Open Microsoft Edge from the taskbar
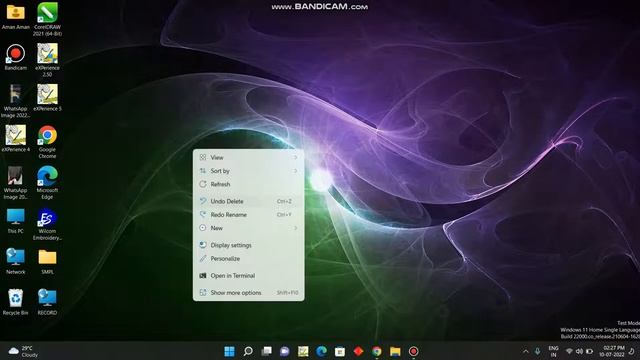The width and height of the screenshot is (640, 360). pyautogui.click(x=322, y=351)
